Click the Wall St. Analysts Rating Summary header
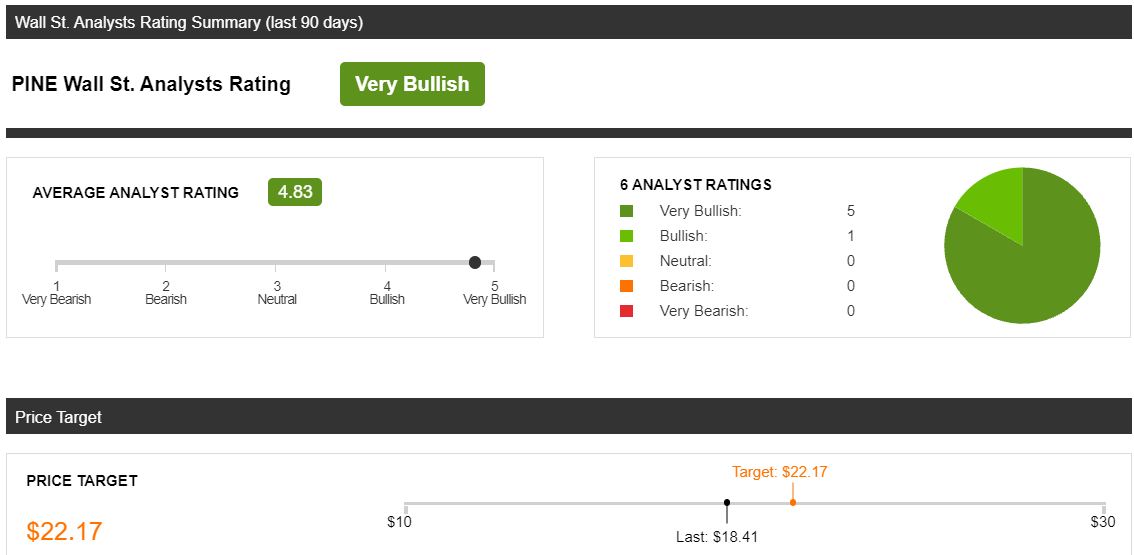The image size is (1134, 555). (189, 23)
